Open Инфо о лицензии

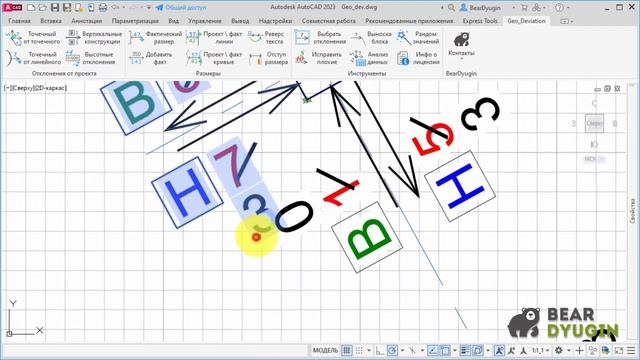click(x=418, y=58)
